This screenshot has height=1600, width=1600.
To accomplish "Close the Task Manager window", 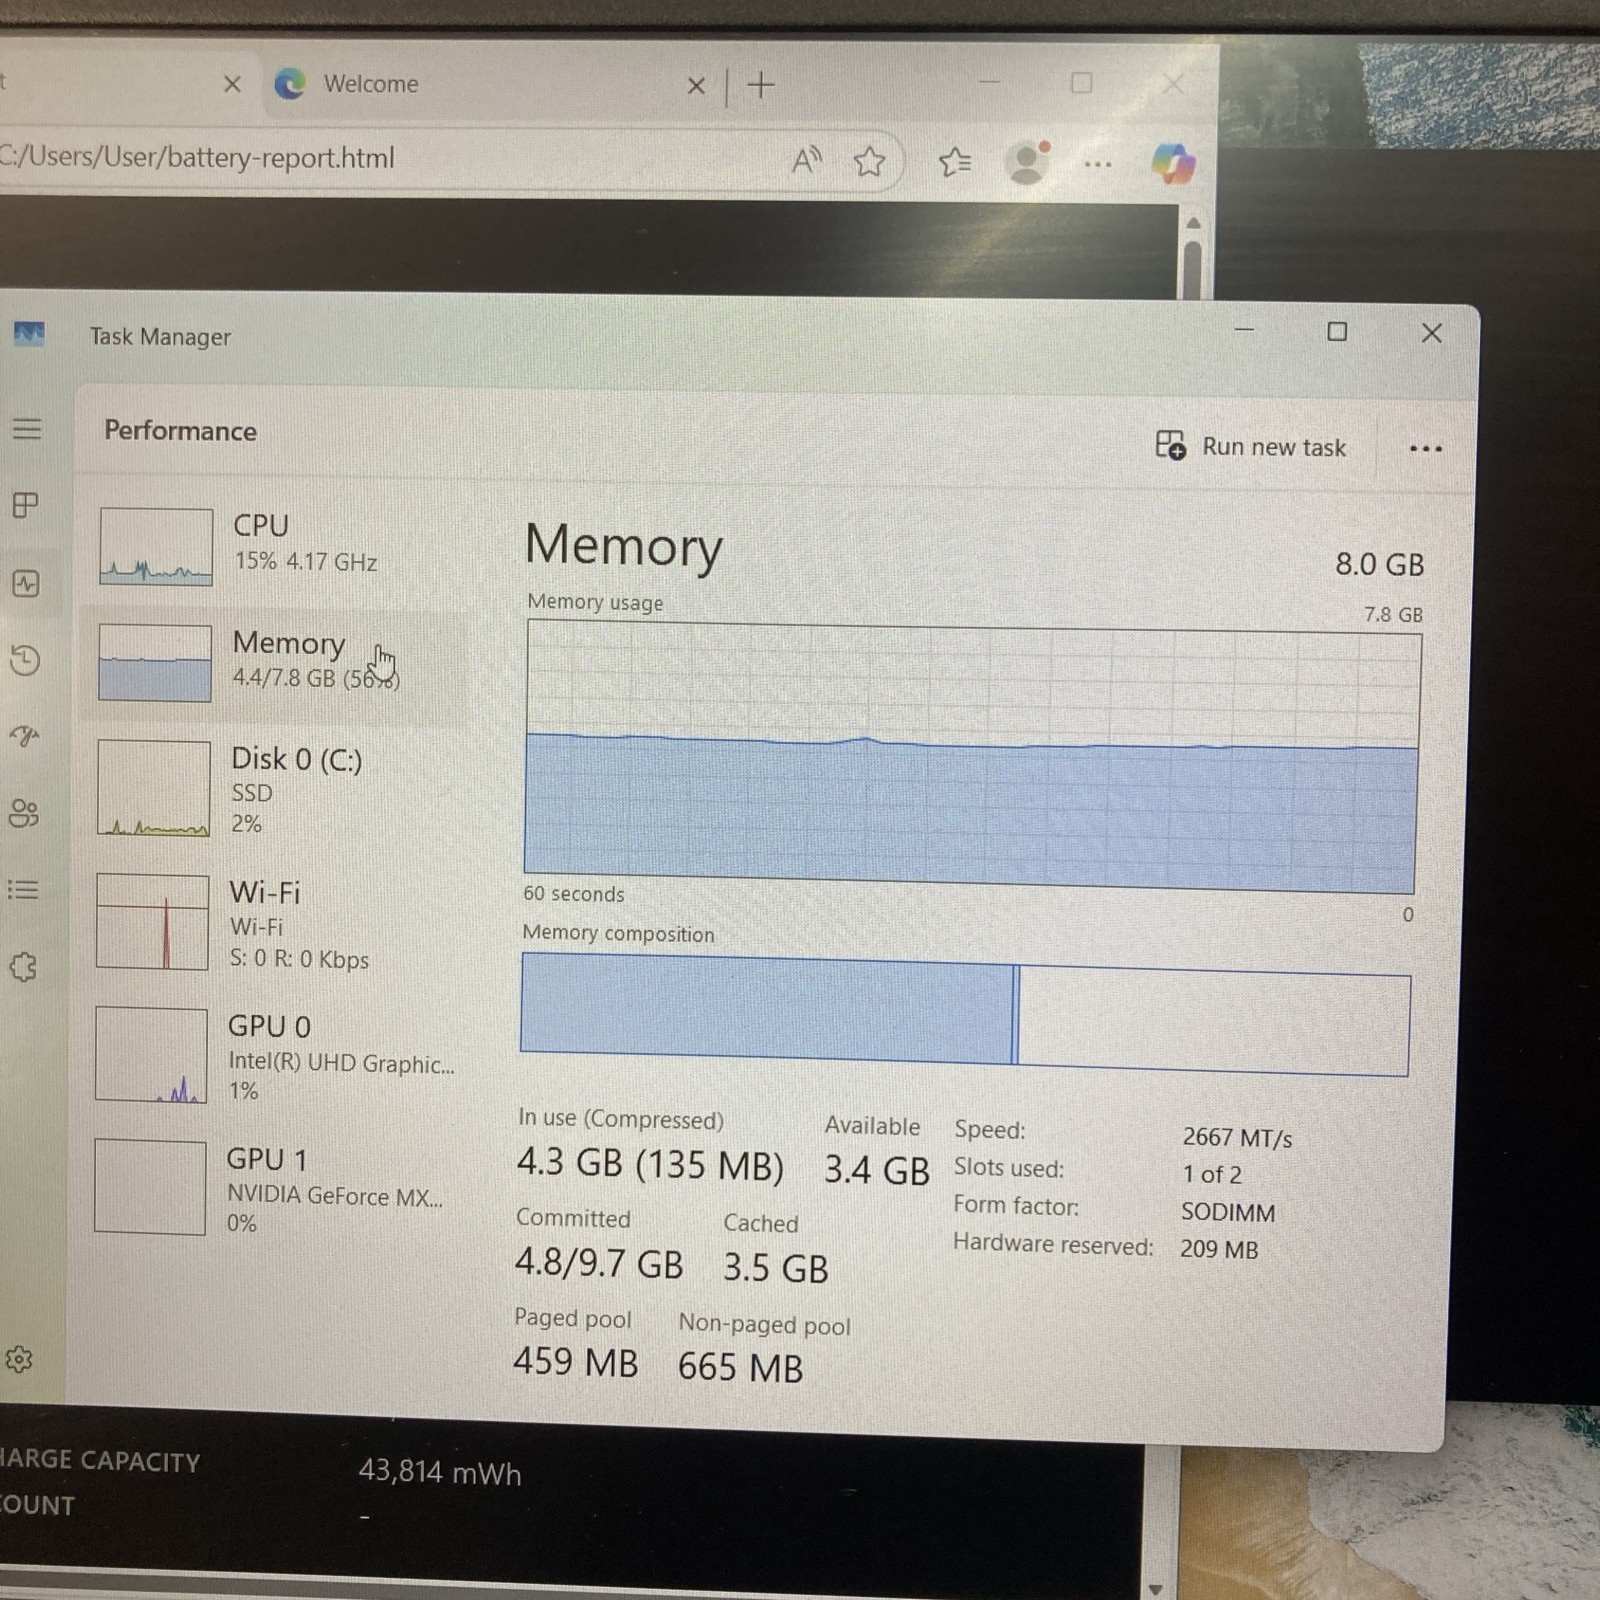I will [x=1431, y=333].
